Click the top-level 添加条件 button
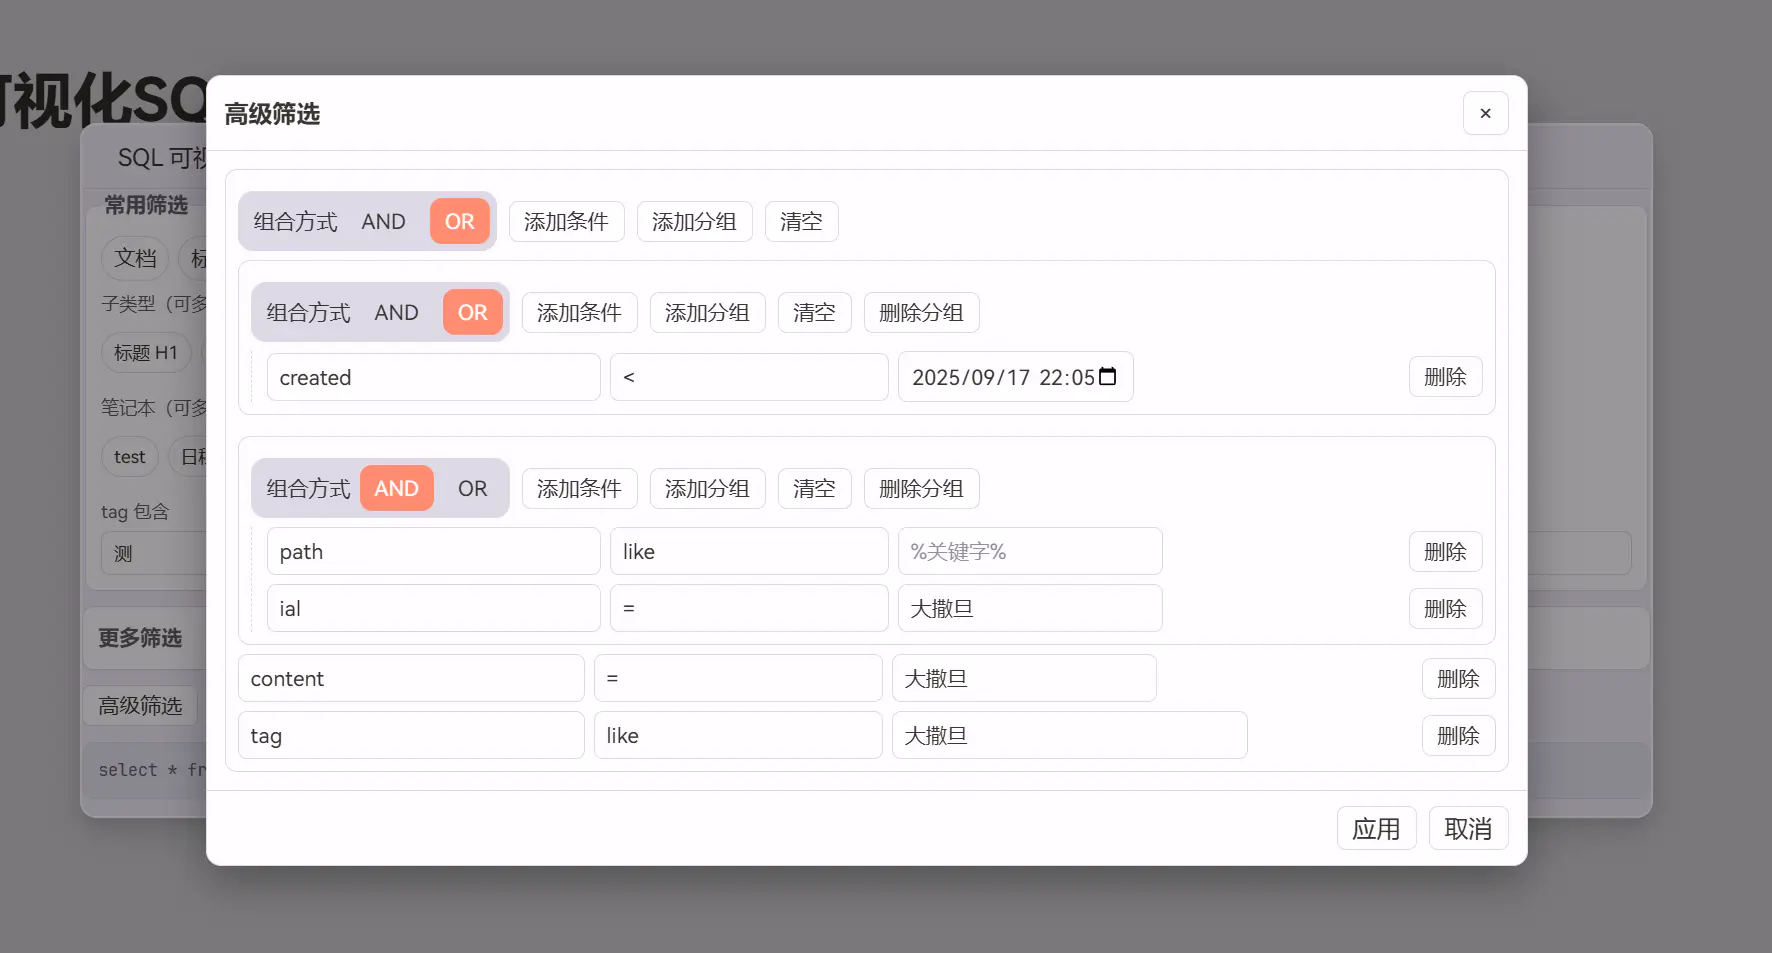The width and height of the screenshot is (1772, 953). (x=566, y=222)
